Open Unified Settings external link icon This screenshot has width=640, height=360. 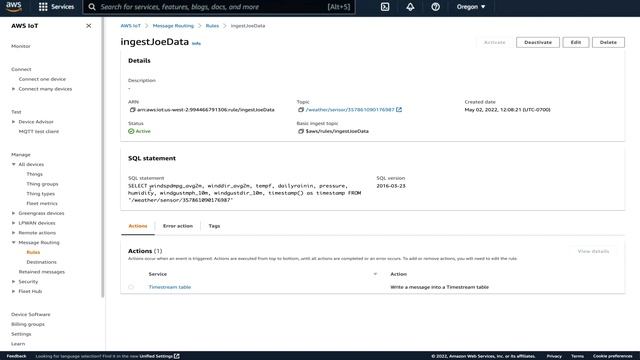pos(177,356)
